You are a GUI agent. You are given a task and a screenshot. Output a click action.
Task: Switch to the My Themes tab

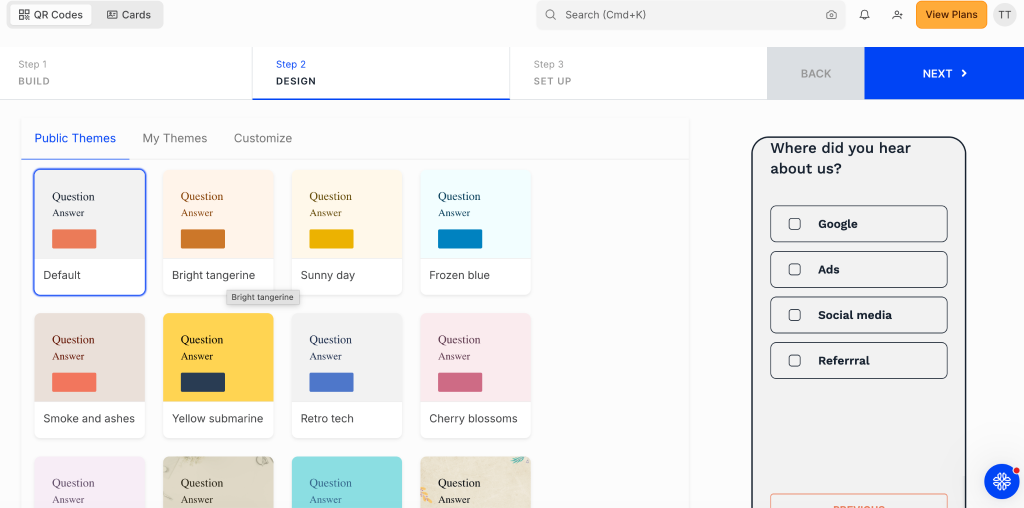click(175, 138)
